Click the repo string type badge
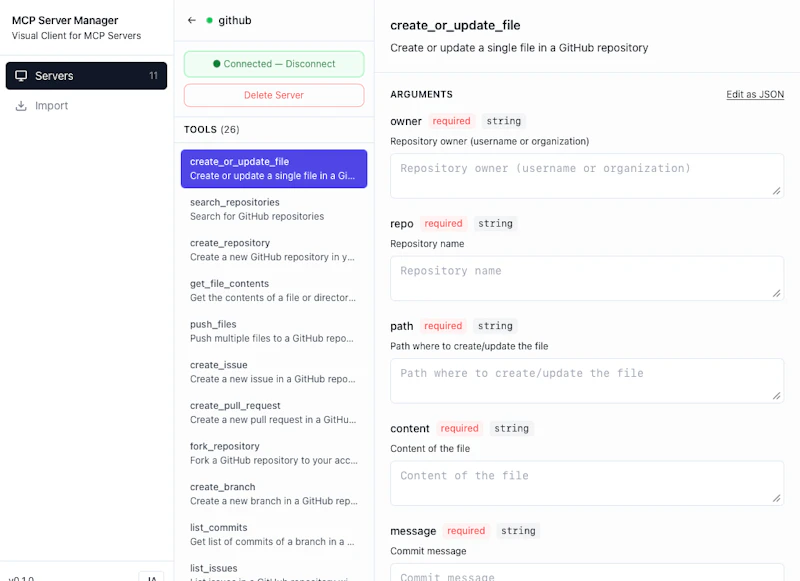The image size is (800, 581). [495, 223]
